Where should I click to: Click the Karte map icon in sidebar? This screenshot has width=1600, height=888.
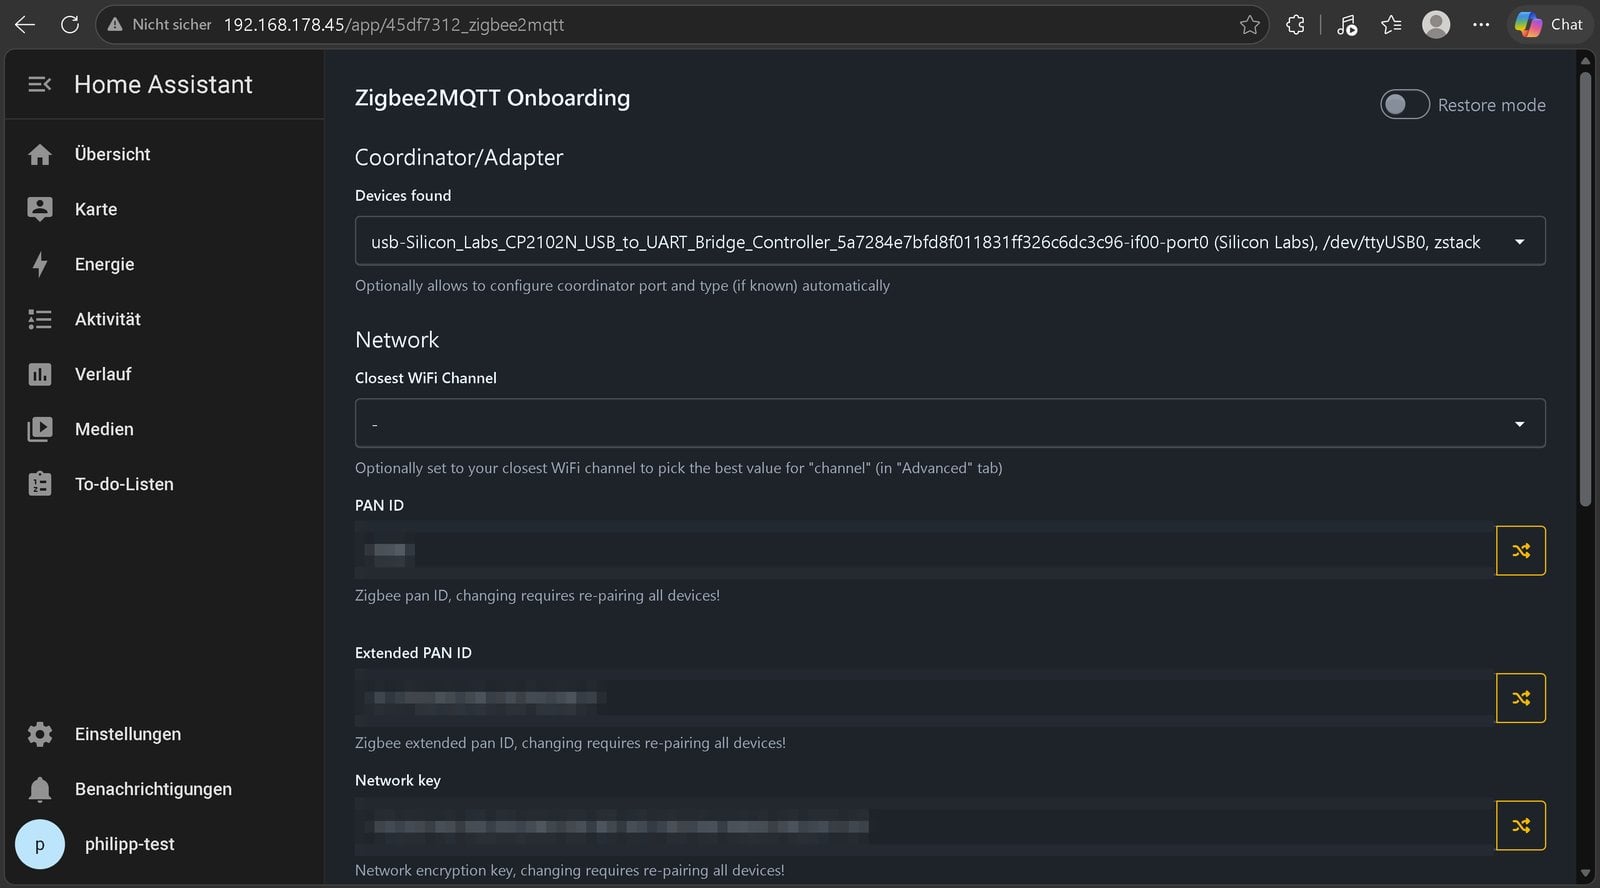40,209
